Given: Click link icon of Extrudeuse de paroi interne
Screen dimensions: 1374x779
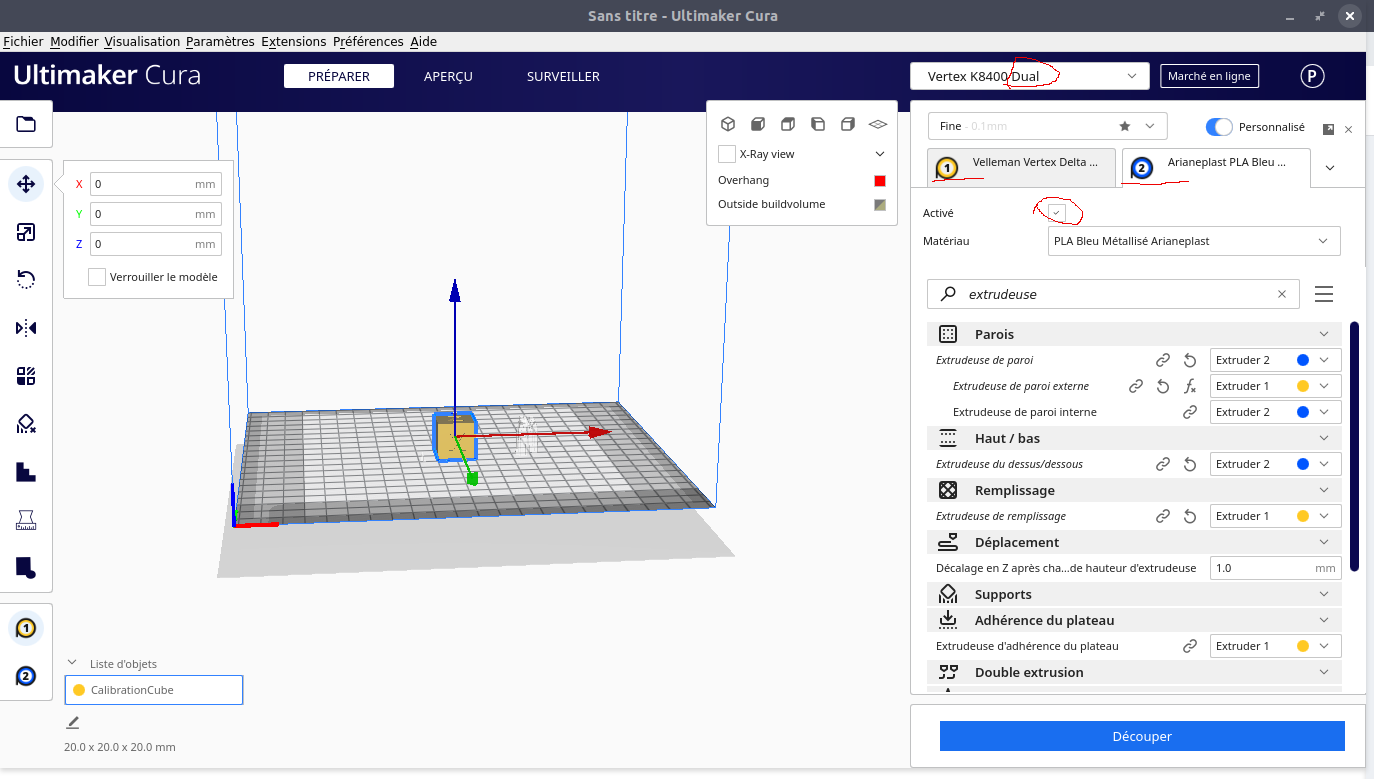Looking at the screenshot, I should click(x=1190, y=412).
